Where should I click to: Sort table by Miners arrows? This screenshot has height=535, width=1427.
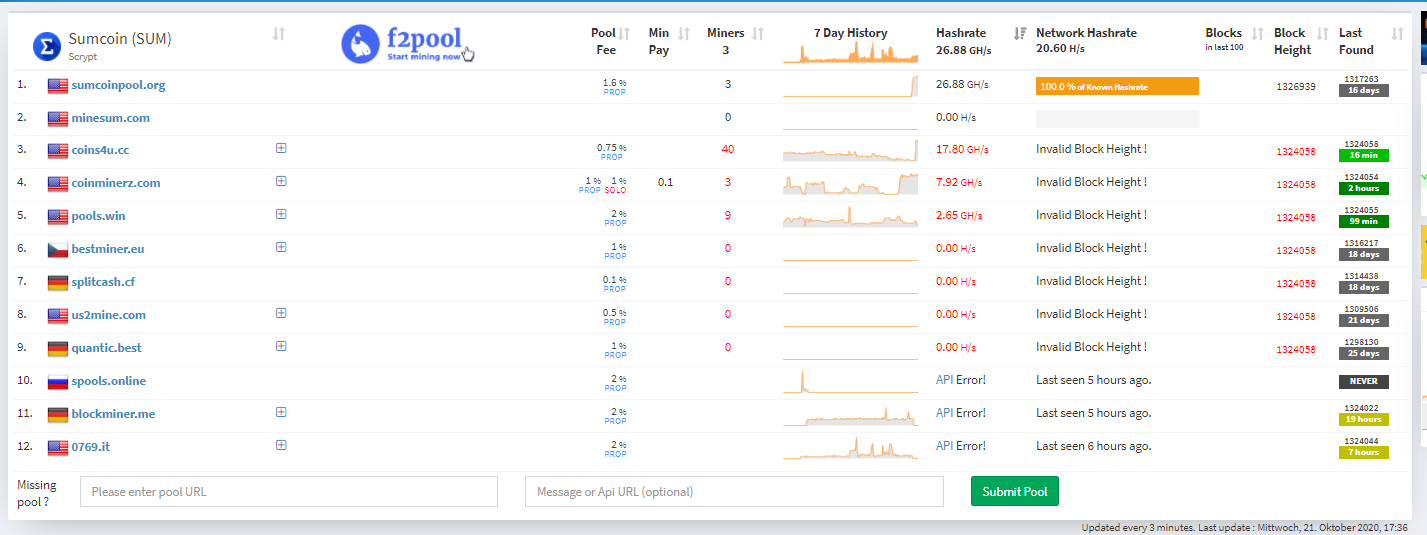[758, 34]
